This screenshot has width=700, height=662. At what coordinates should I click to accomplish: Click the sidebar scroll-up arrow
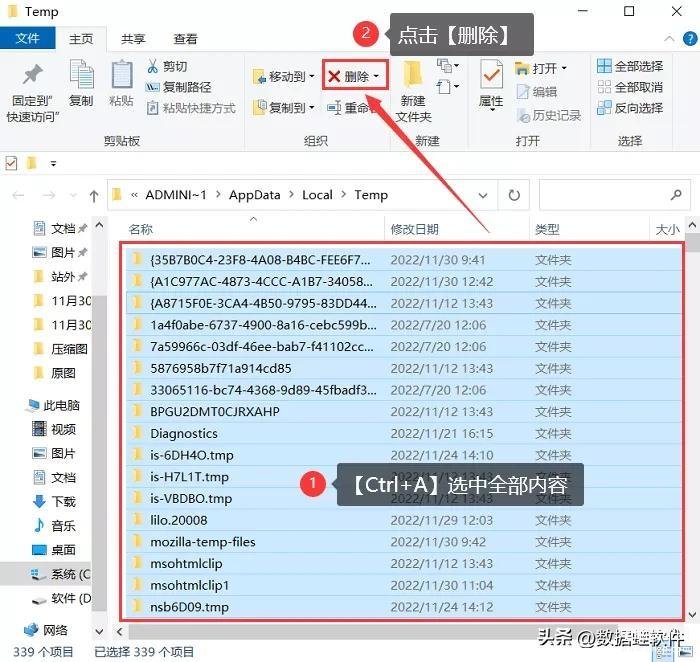[x=99, y=225]
